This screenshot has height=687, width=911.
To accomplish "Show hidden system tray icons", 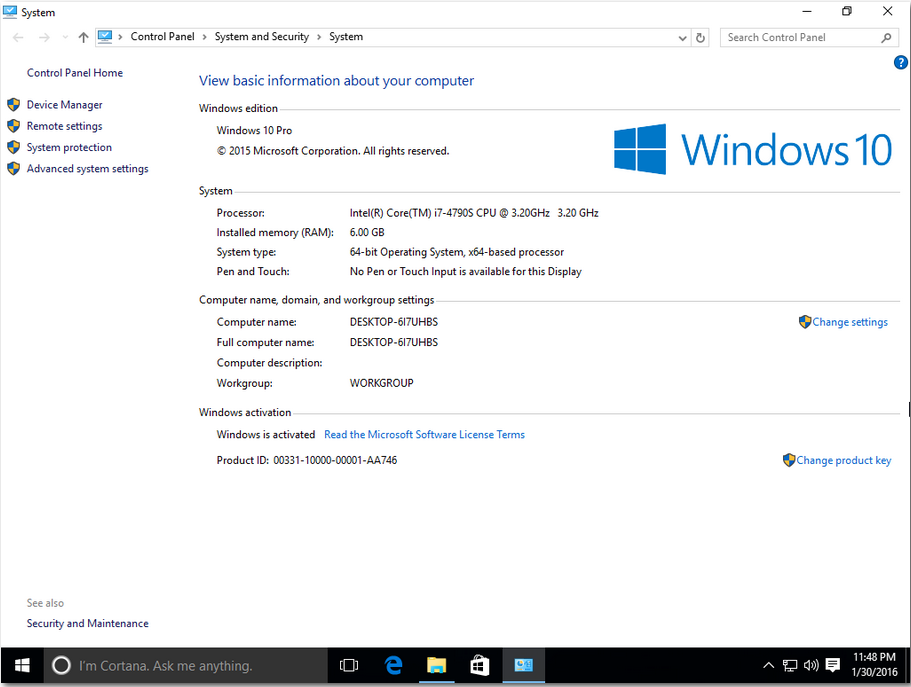I will (768, 665).
